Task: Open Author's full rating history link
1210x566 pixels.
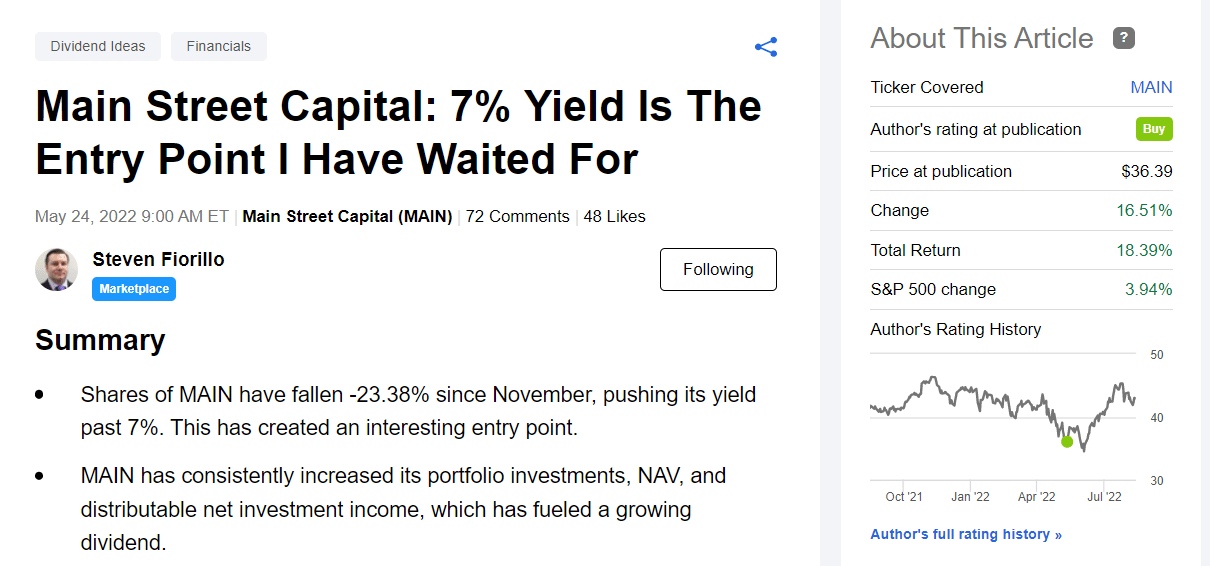Action: click(966, 534)
